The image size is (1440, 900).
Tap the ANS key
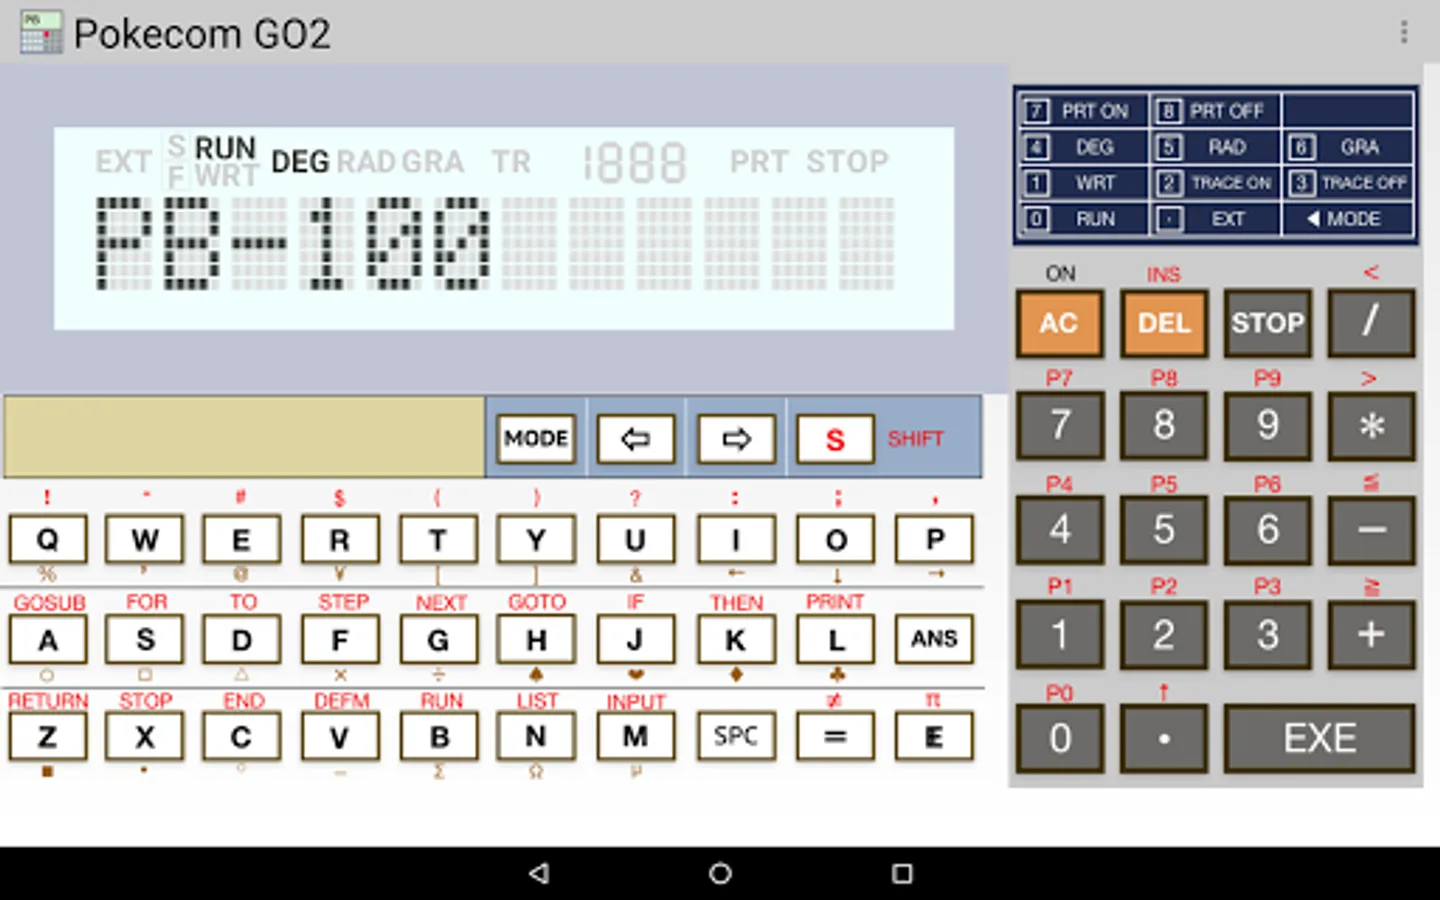click(934, 639)
